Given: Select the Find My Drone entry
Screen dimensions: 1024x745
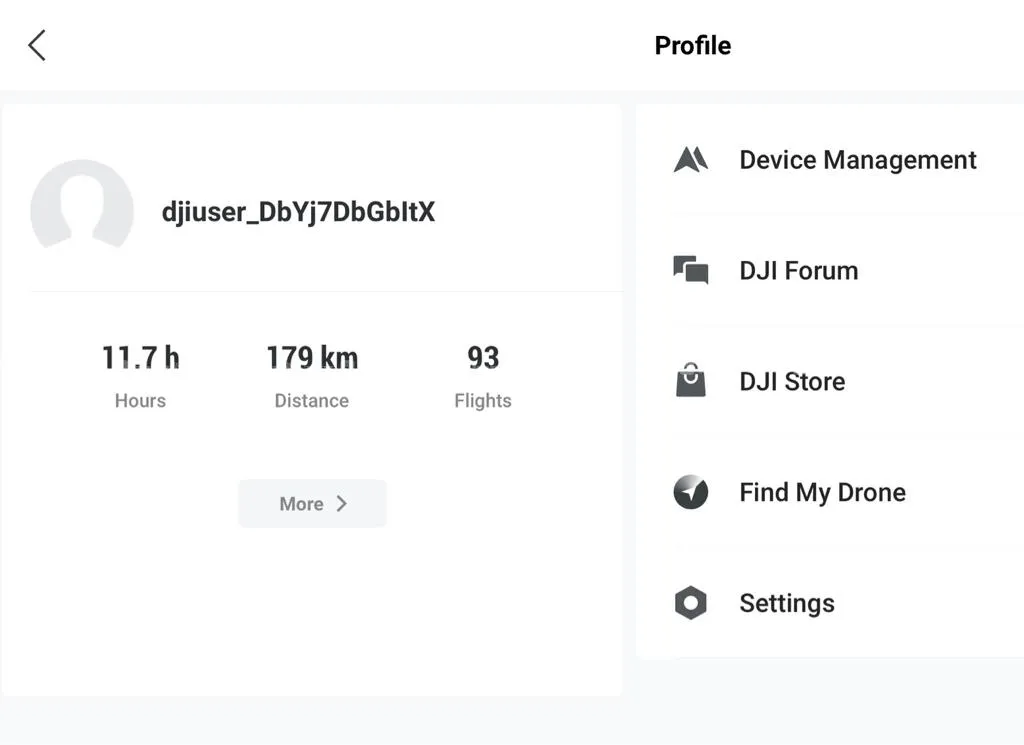Looking at the screenshot, I should tap(829, 492).
